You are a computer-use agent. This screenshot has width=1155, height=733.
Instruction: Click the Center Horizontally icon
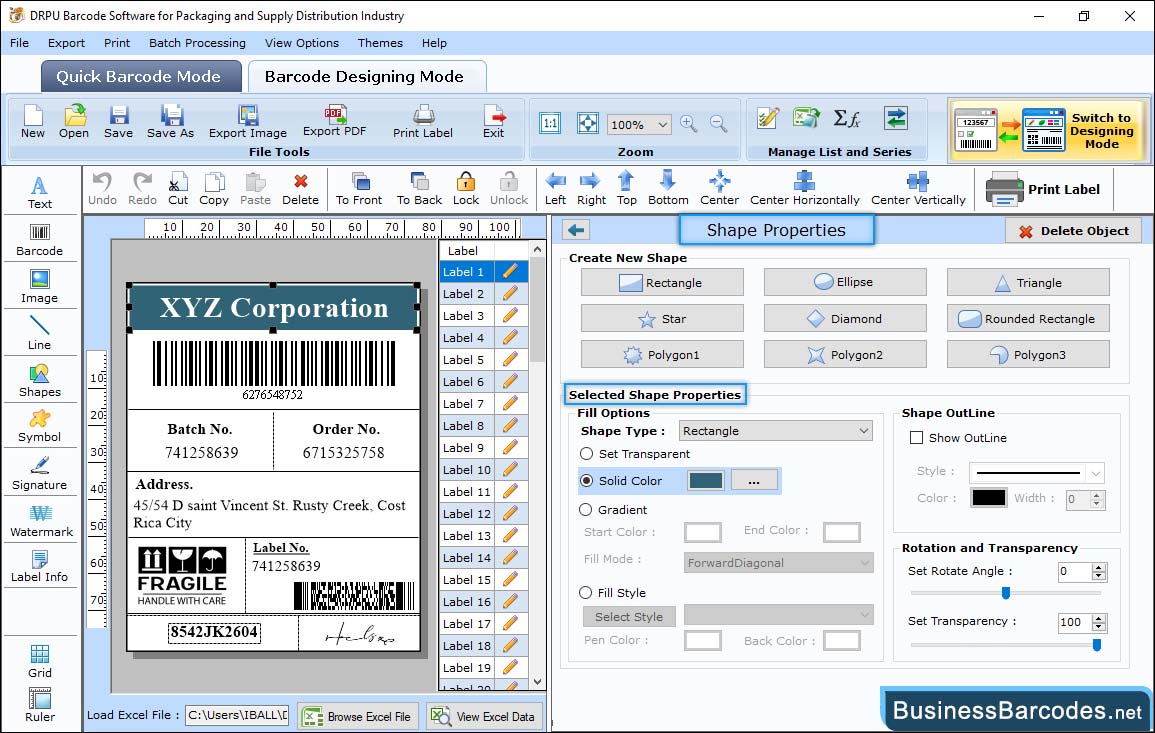coord(804,181)
